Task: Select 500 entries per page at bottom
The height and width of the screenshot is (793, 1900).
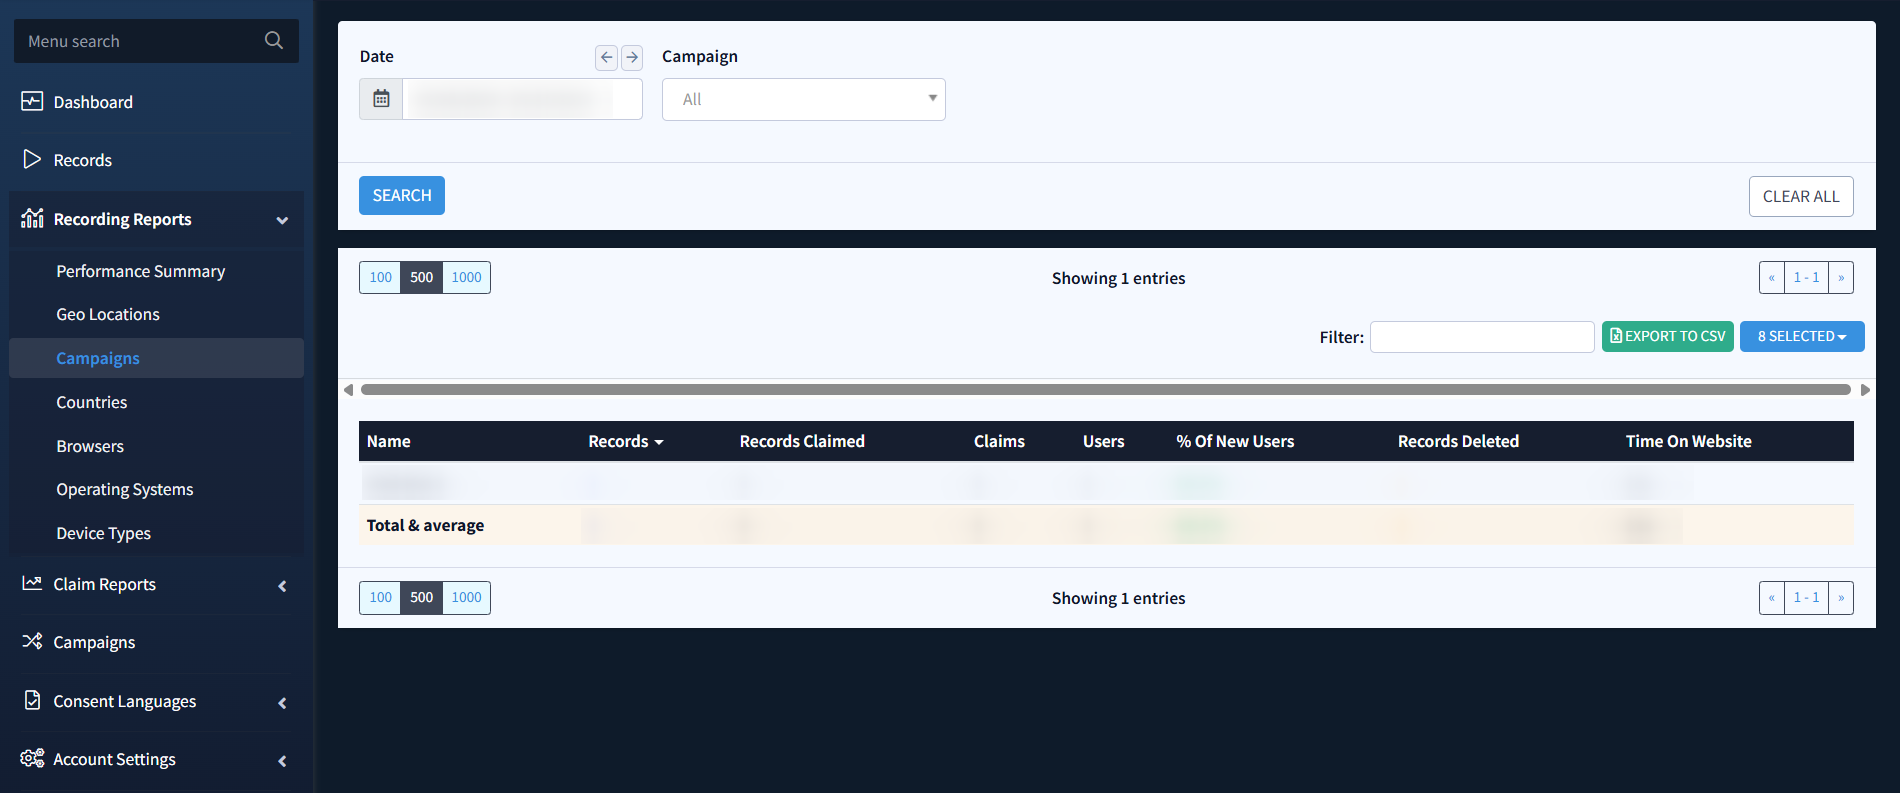Action: pyautogui.click(x=421, y=598)
